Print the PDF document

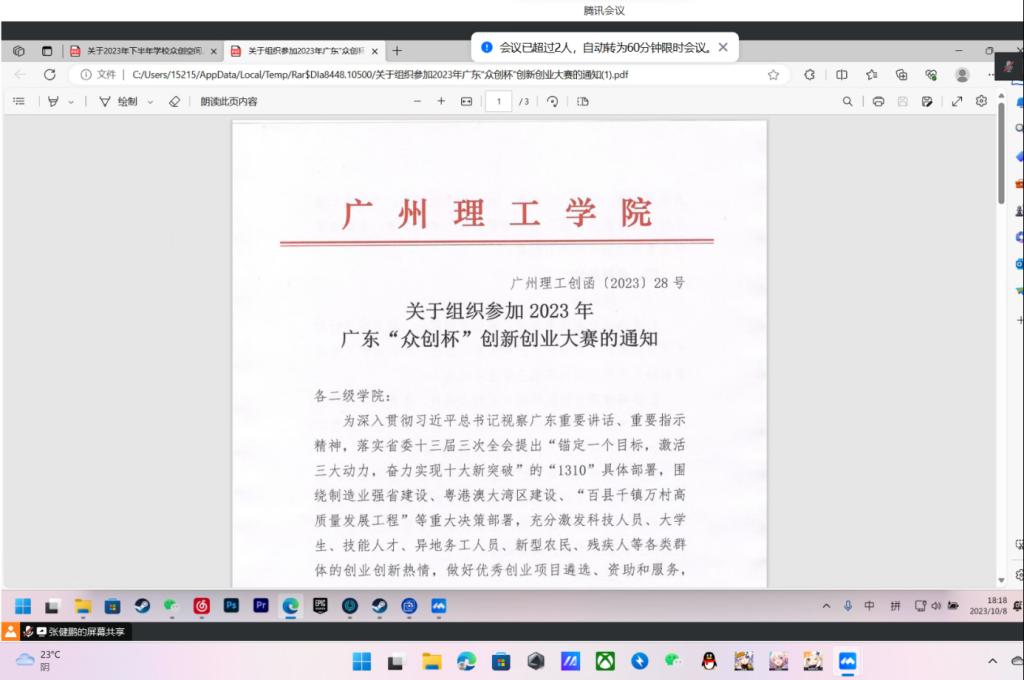878,101
